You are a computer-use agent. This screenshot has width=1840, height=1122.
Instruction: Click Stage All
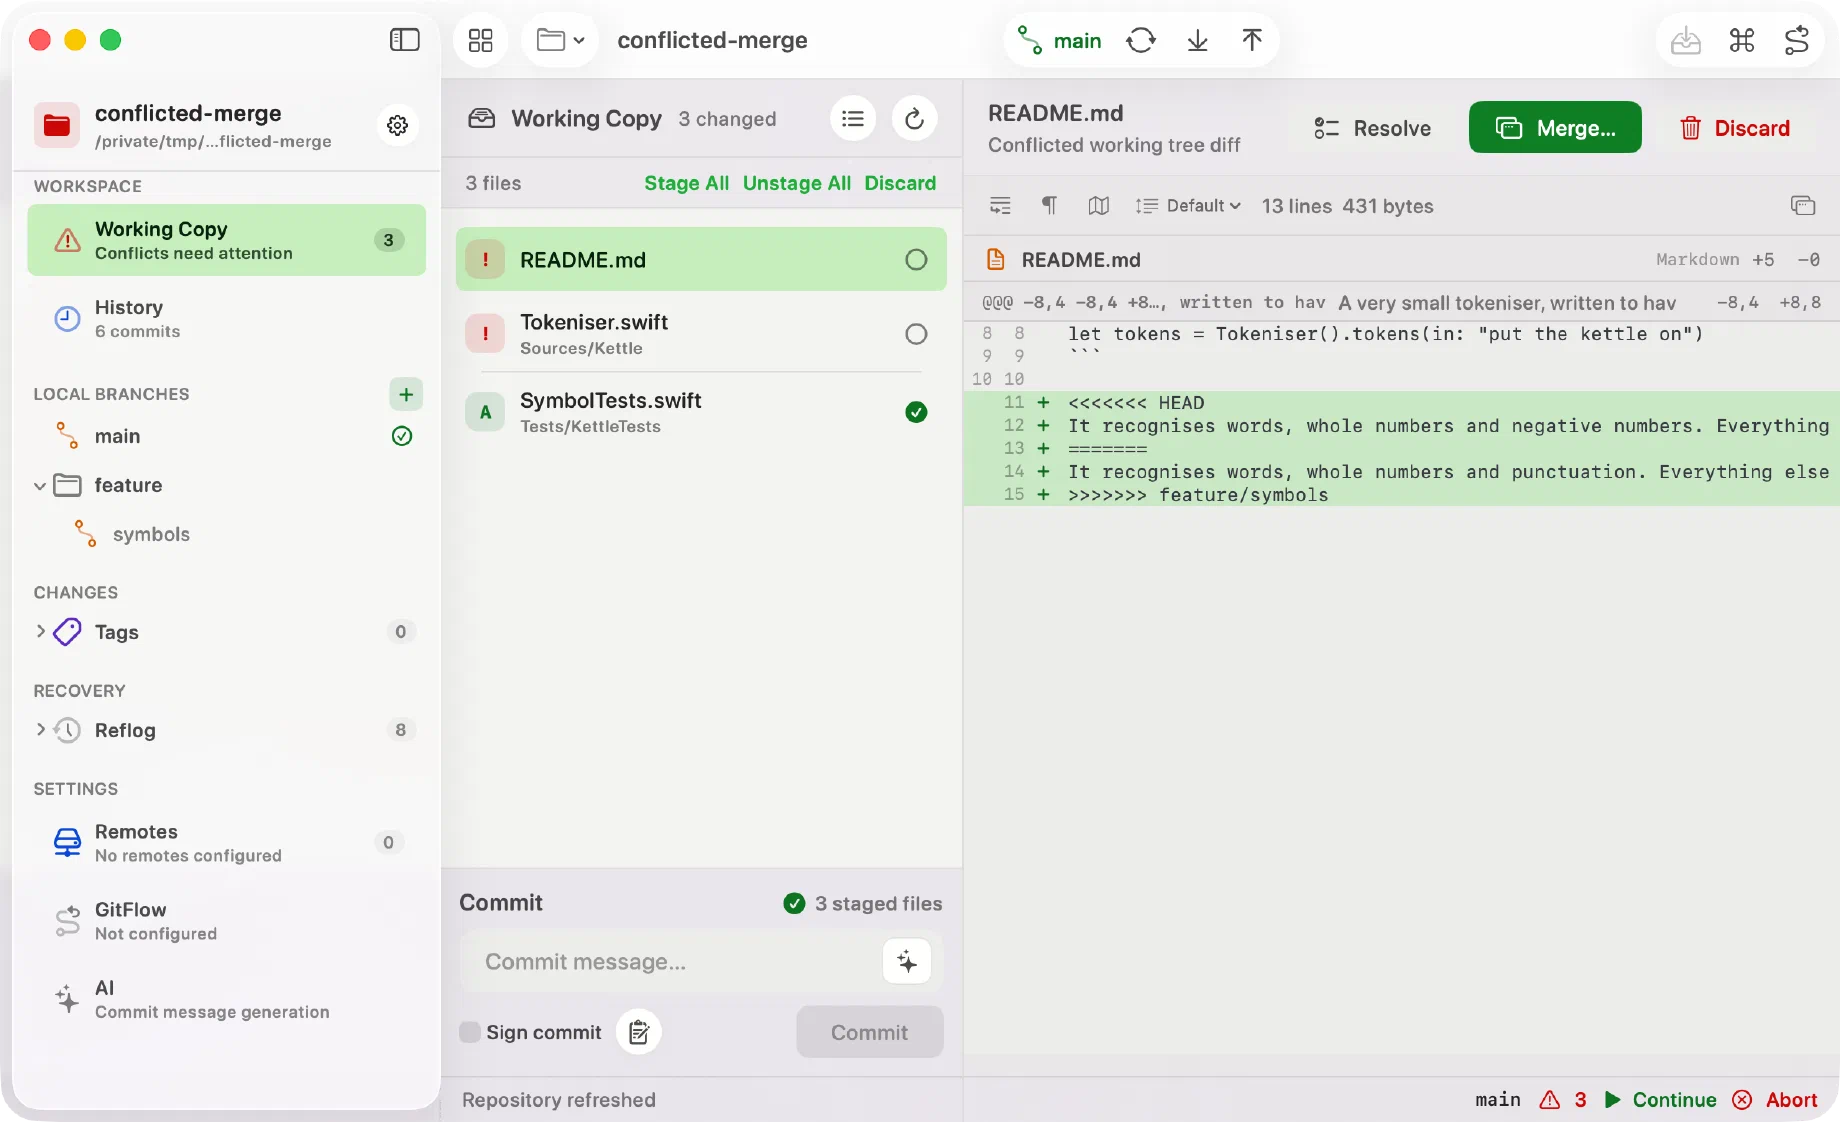686,183
